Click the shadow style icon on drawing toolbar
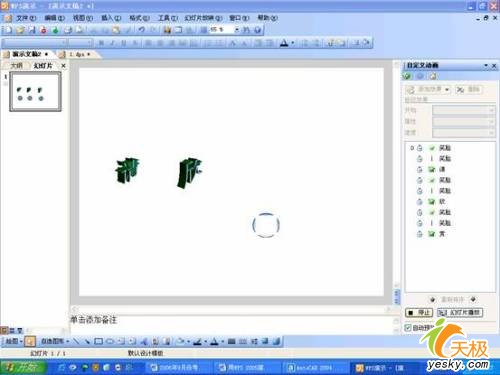Image resolution: width=500 pixels, height=375 pixels. click(x=265, y=341)
